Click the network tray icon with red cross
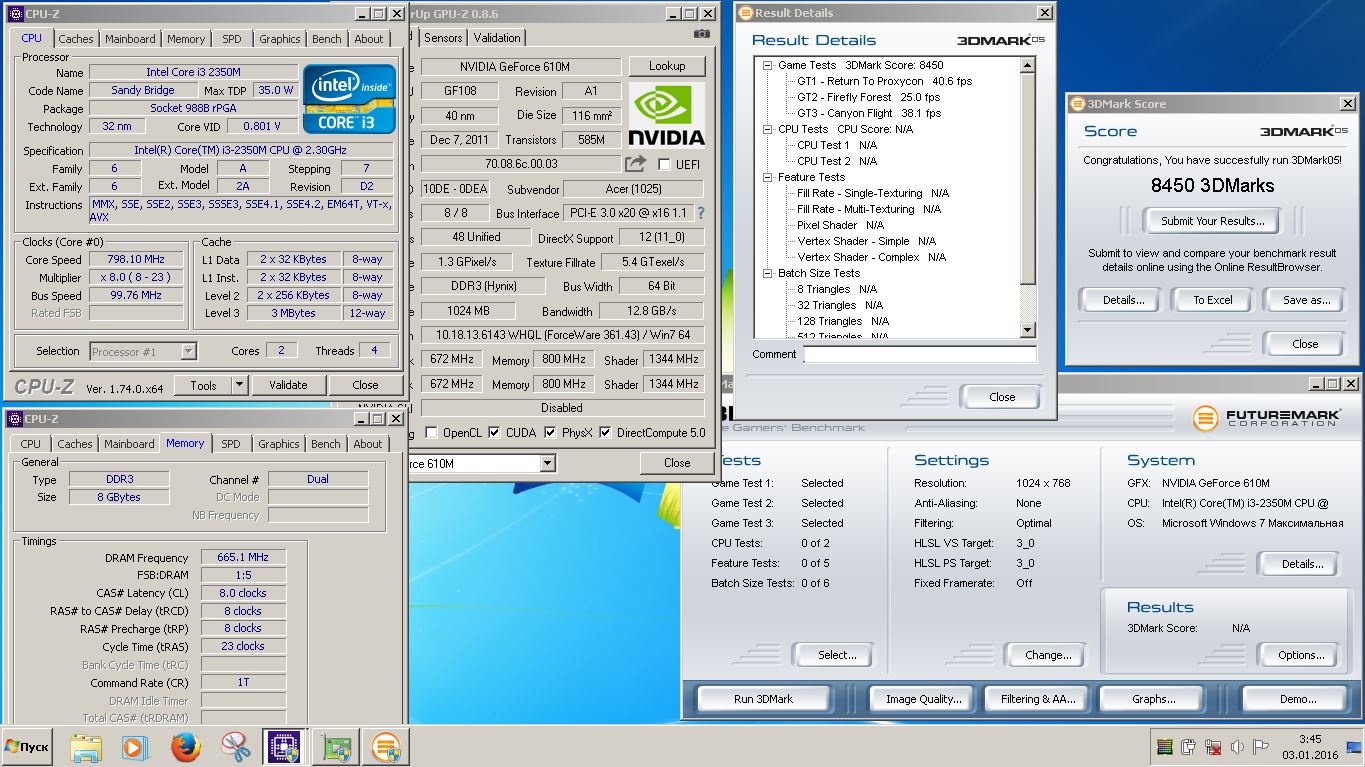Image resolution: width=1365 pixels, height=767 pixels. [1213, 746]
